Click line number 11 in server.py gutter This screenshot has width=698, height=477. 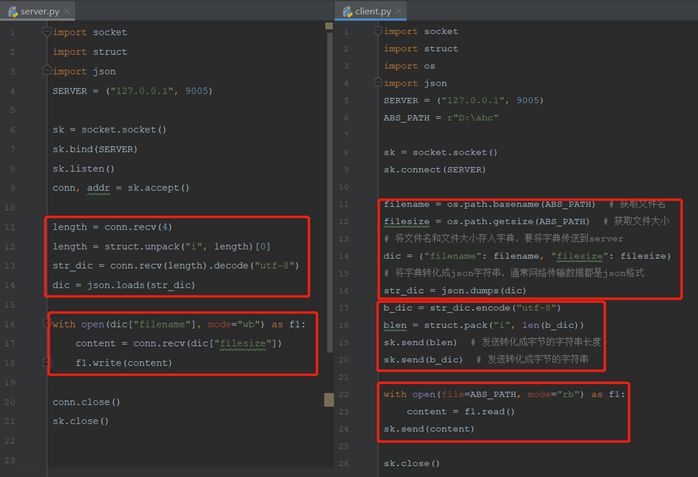pos(10,227)
